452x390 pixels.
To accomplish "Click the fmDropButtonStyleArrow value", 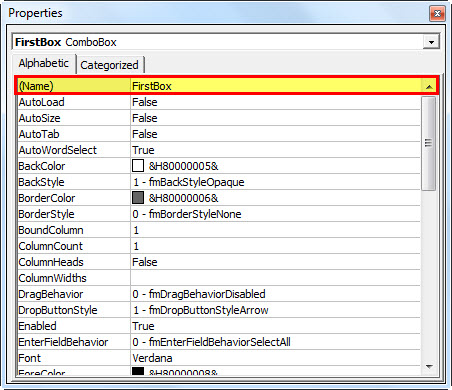I will click(x=201, y=310).
